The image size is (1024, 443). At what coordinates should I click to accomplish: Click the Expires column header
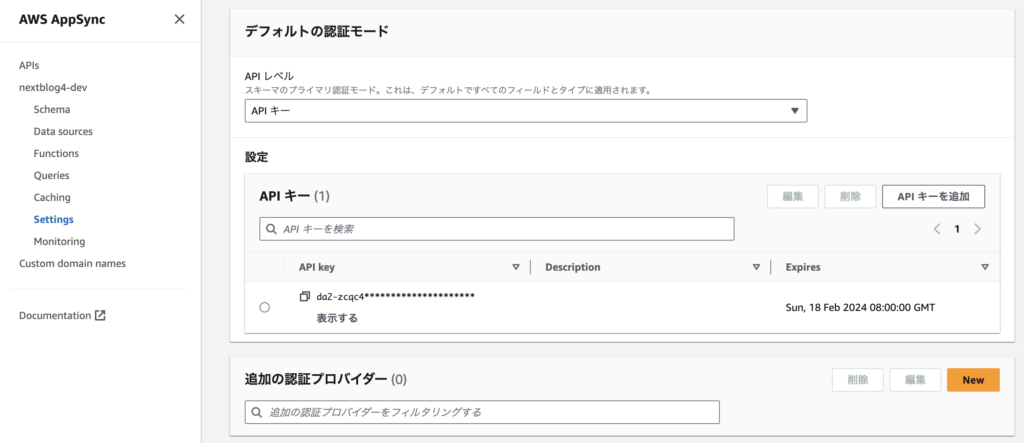click(803, 267)
